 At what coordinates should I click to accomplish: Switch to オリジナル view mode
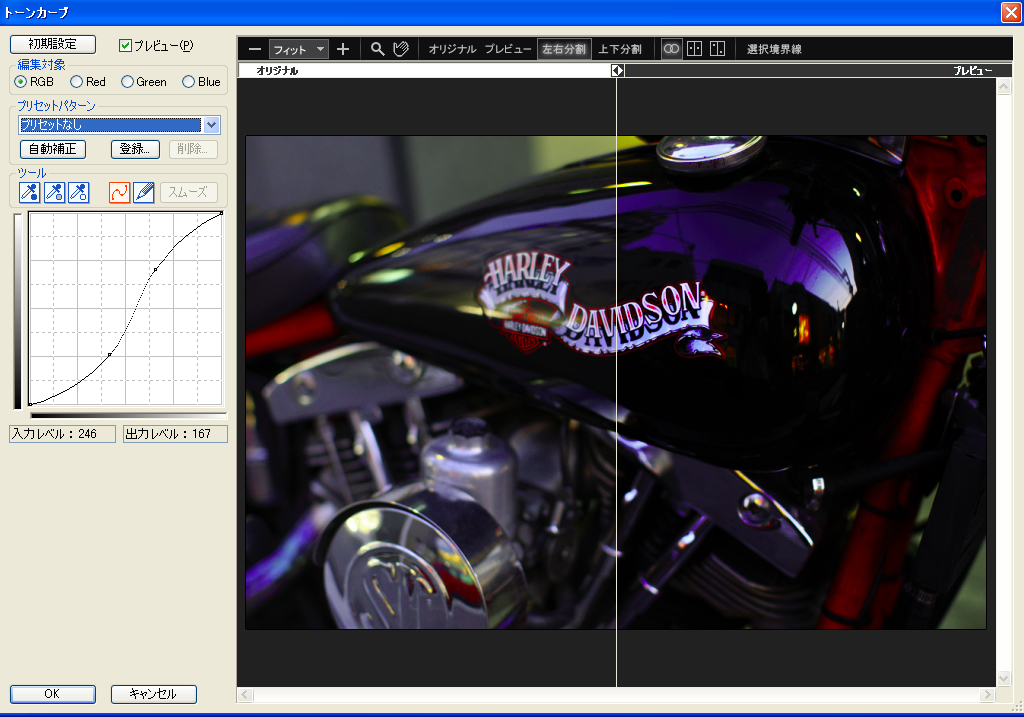tap(452, 49)
